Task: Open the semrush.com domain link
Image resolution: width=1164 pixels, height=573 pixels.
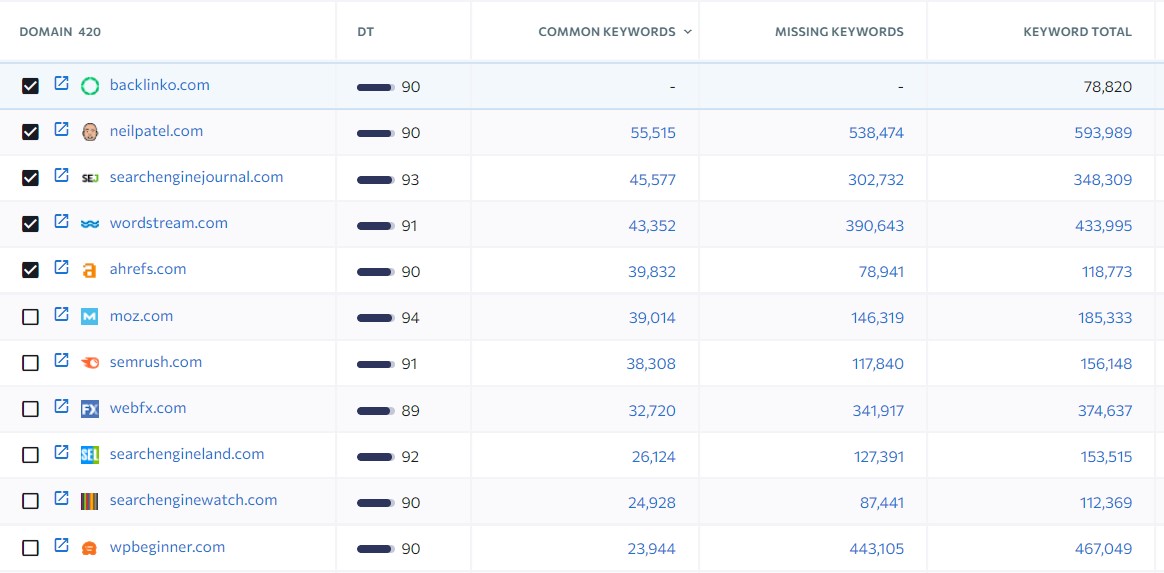Action: click(156, 361)
